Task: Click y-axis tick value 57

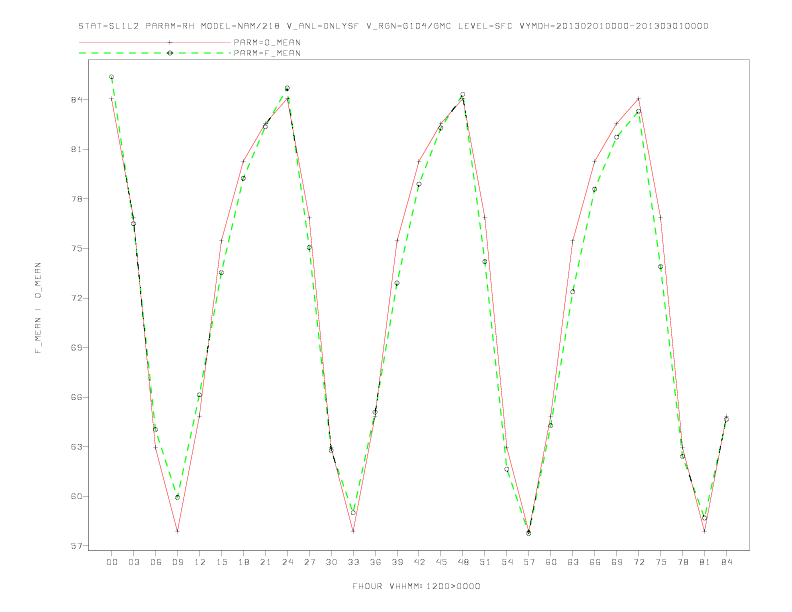Action: click(76, 546)
